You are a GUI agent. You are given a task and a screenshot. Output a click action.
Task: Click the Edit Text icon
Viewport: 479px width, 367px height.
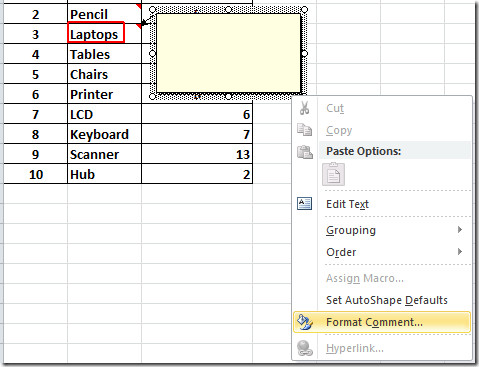(304, 204)
